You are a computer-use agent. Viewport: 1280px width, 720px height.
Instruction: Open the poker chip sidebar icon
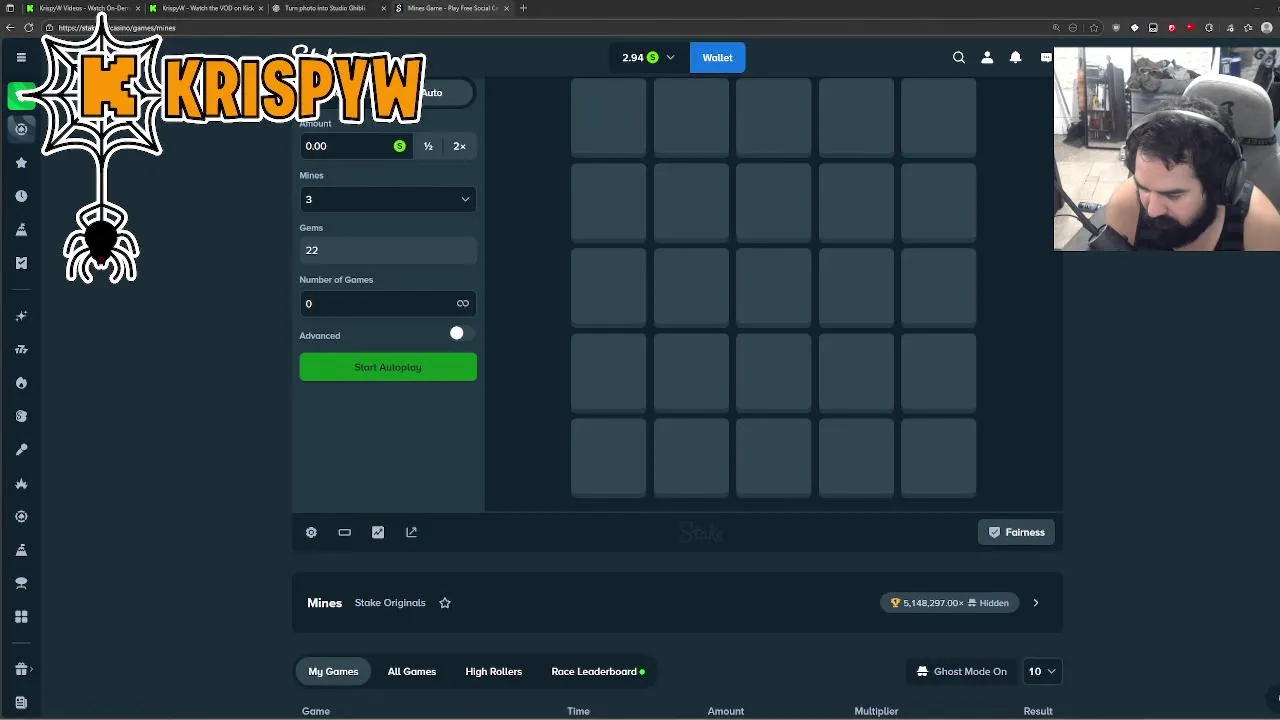[21, 516]
